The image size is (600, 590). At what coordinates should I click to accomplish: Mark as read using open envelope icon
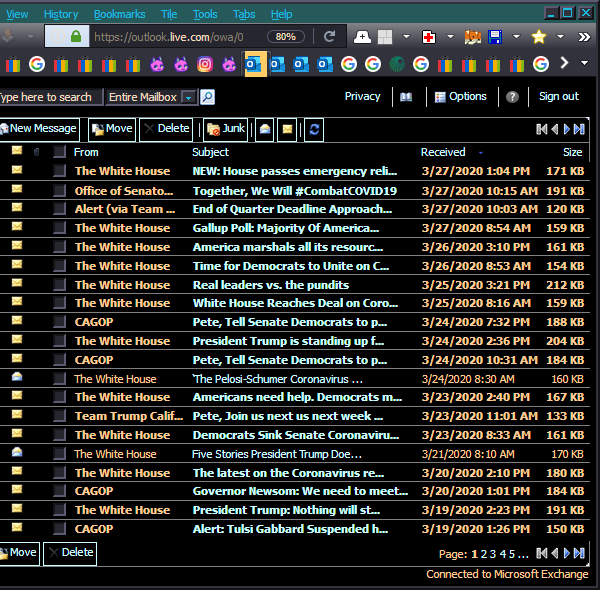[x=265, y=129]
